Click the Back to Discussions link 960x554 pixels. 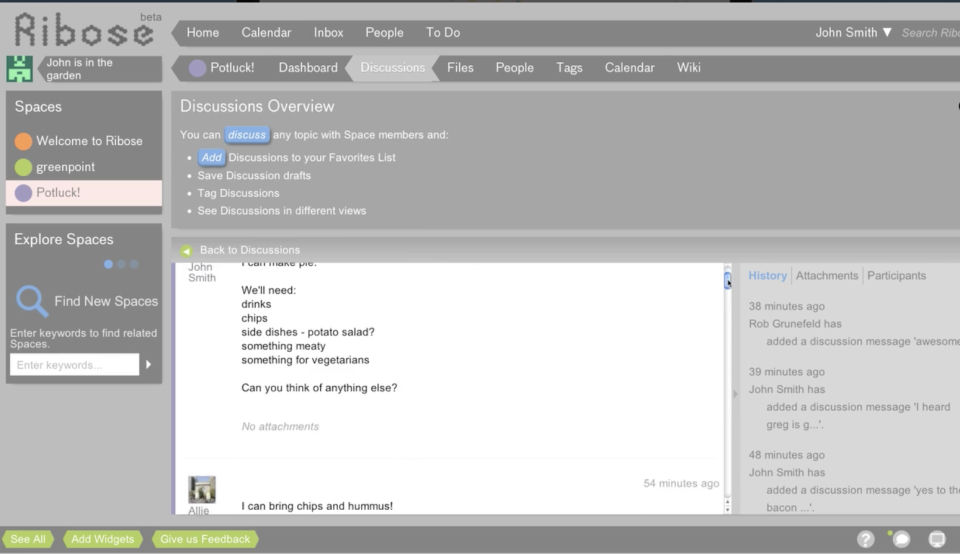250,250
